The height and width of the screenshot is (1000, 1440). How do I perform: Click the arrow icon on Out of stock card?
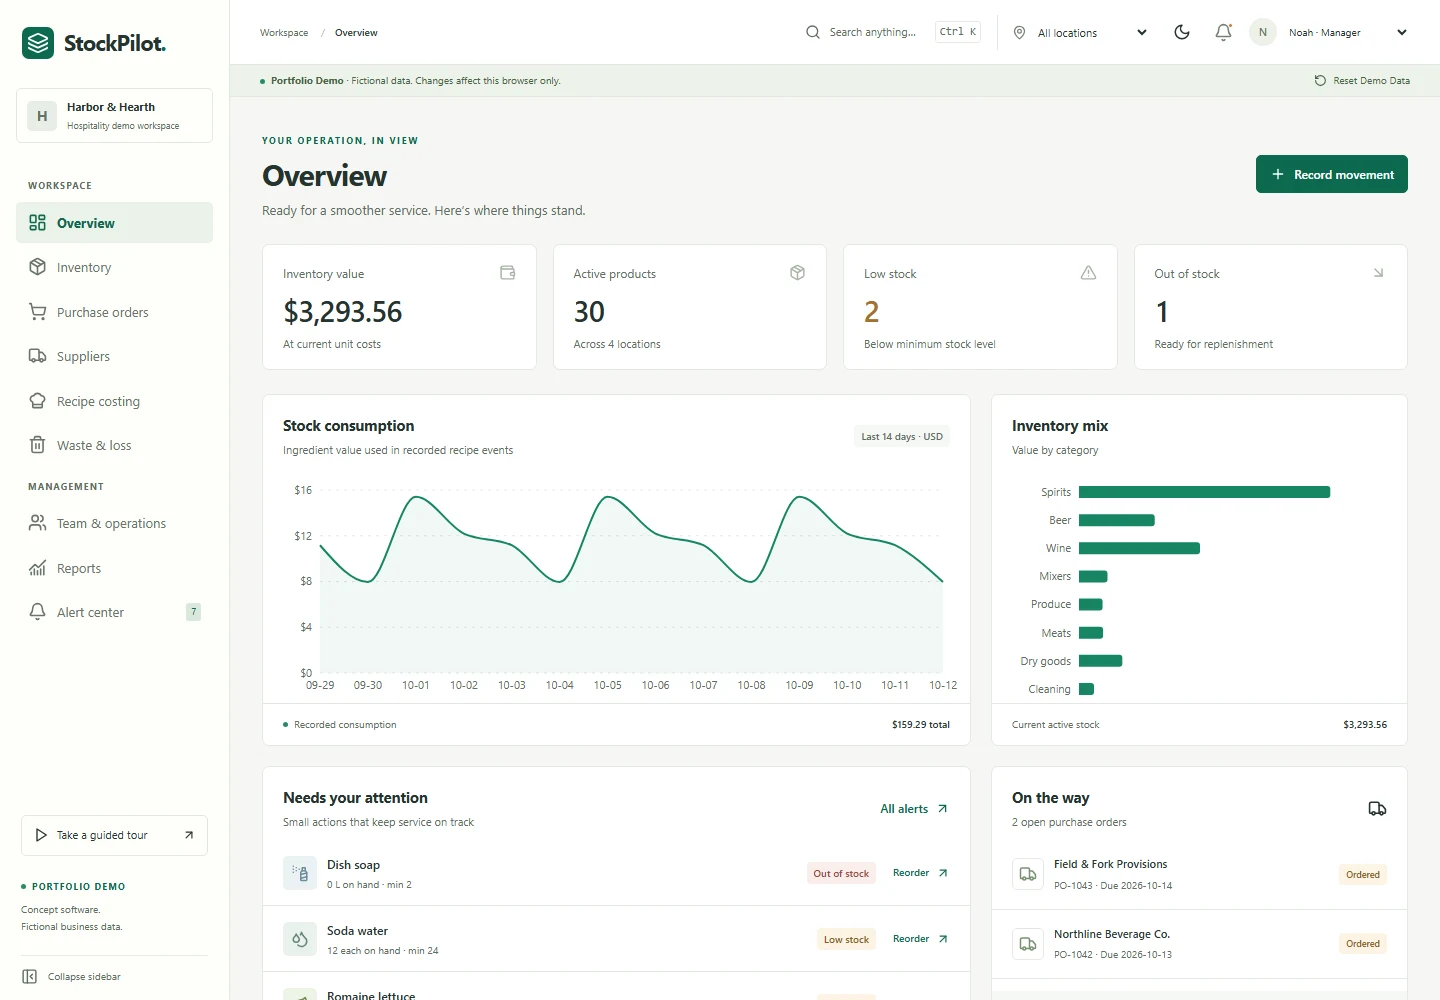pyautogui.click(x=1378, y=273)
